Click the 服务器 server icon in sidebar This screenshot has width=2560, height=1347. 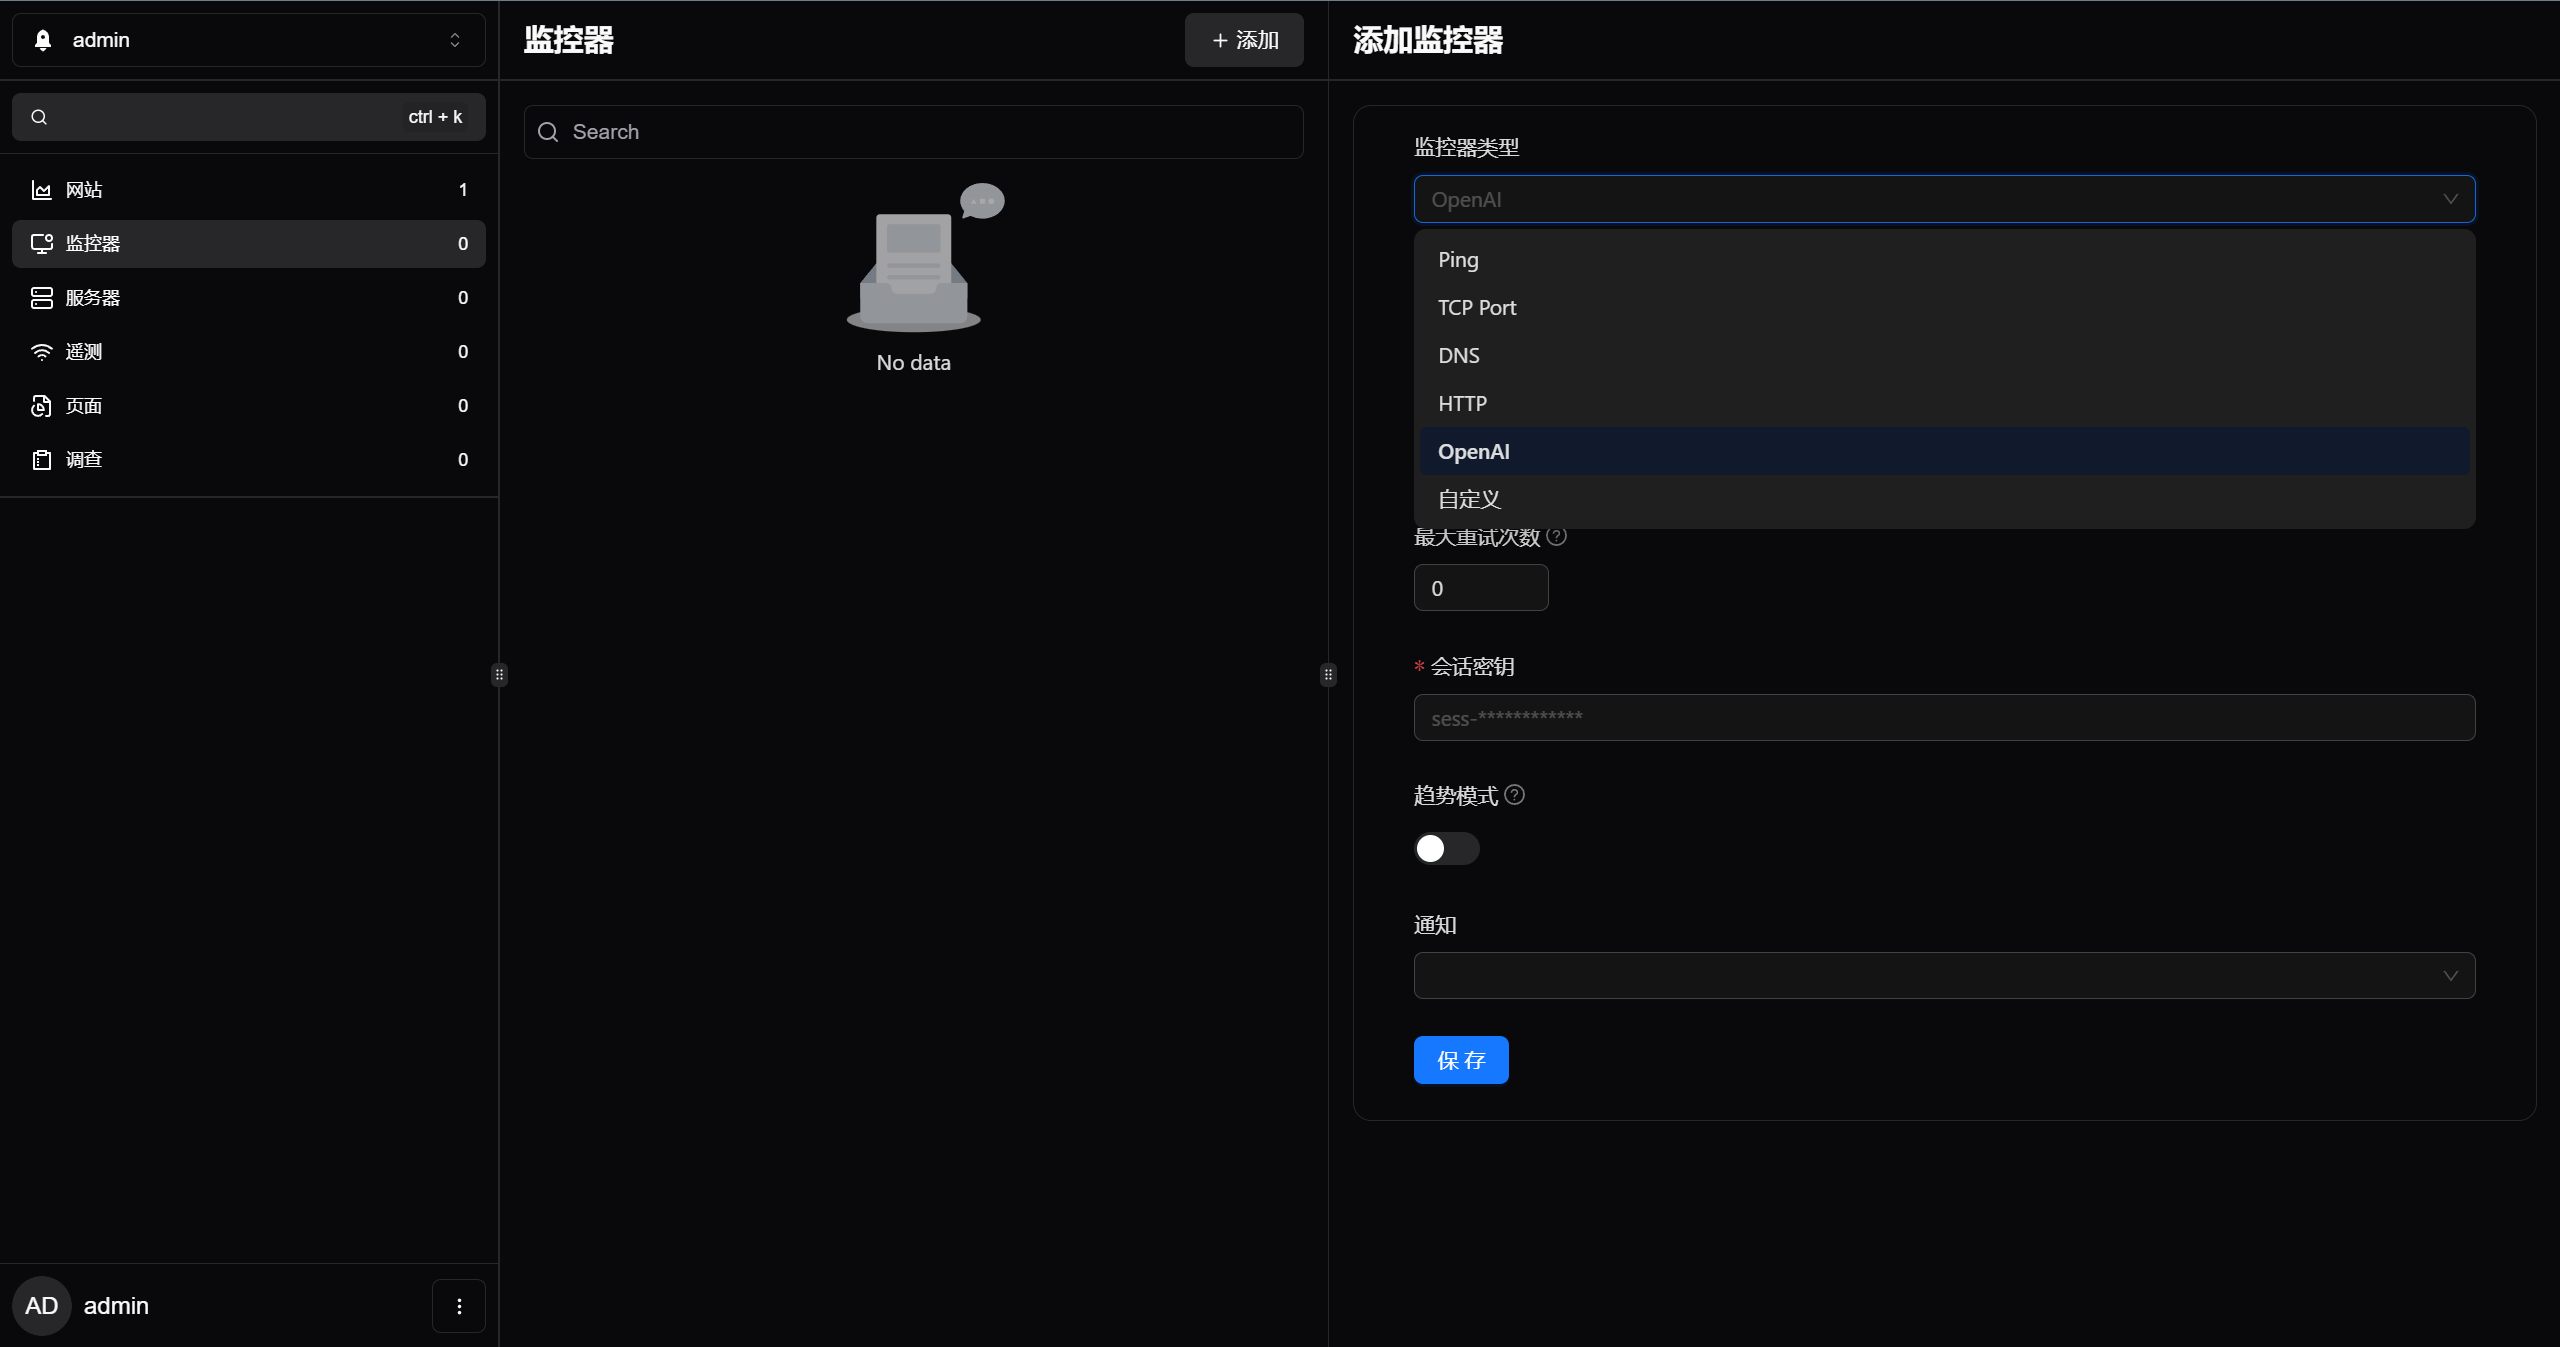tap(41, 298)
